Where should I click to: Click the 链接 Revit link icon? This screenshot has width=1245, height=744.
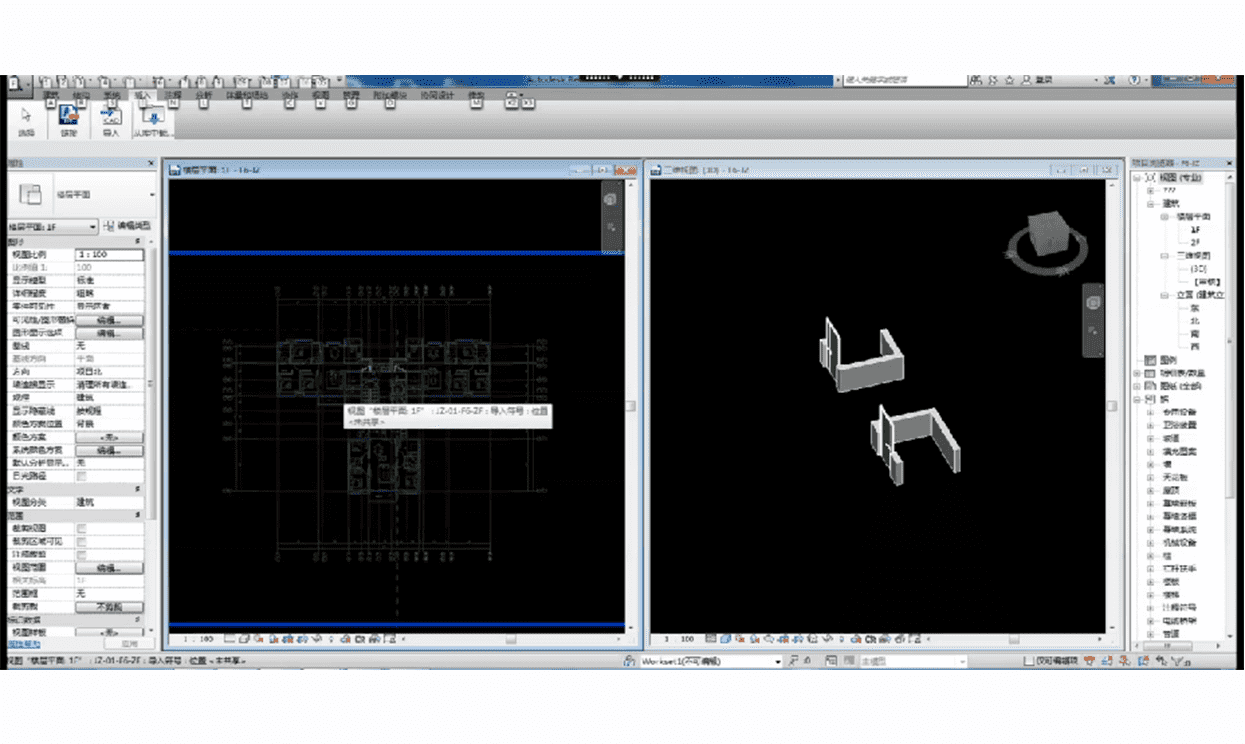coord(68,115)
